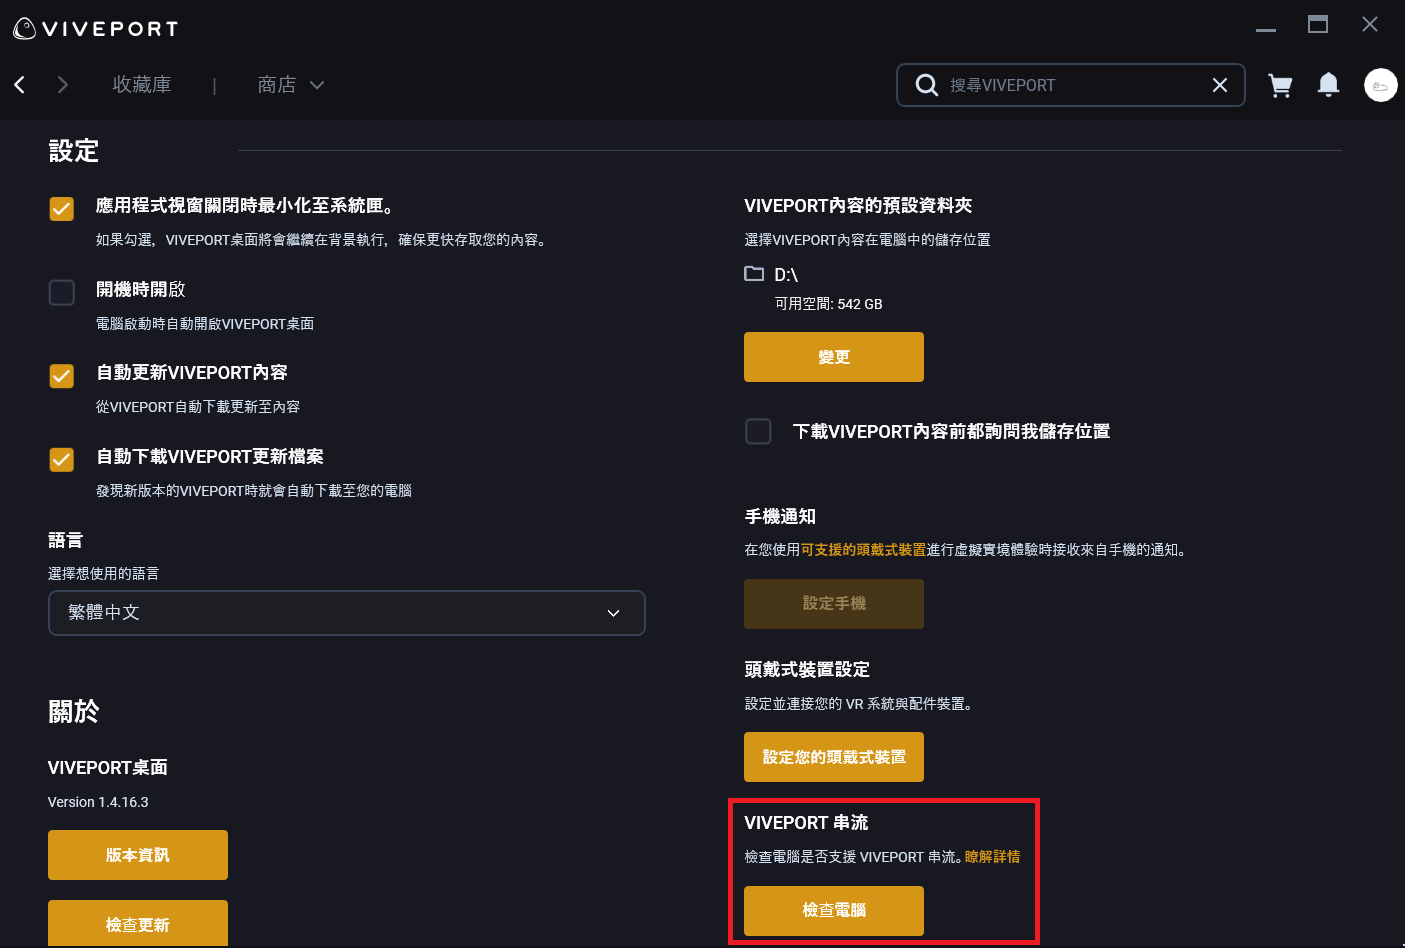1405x948 pixels.
Task: Click the 關於 heading
Action: 74,712
